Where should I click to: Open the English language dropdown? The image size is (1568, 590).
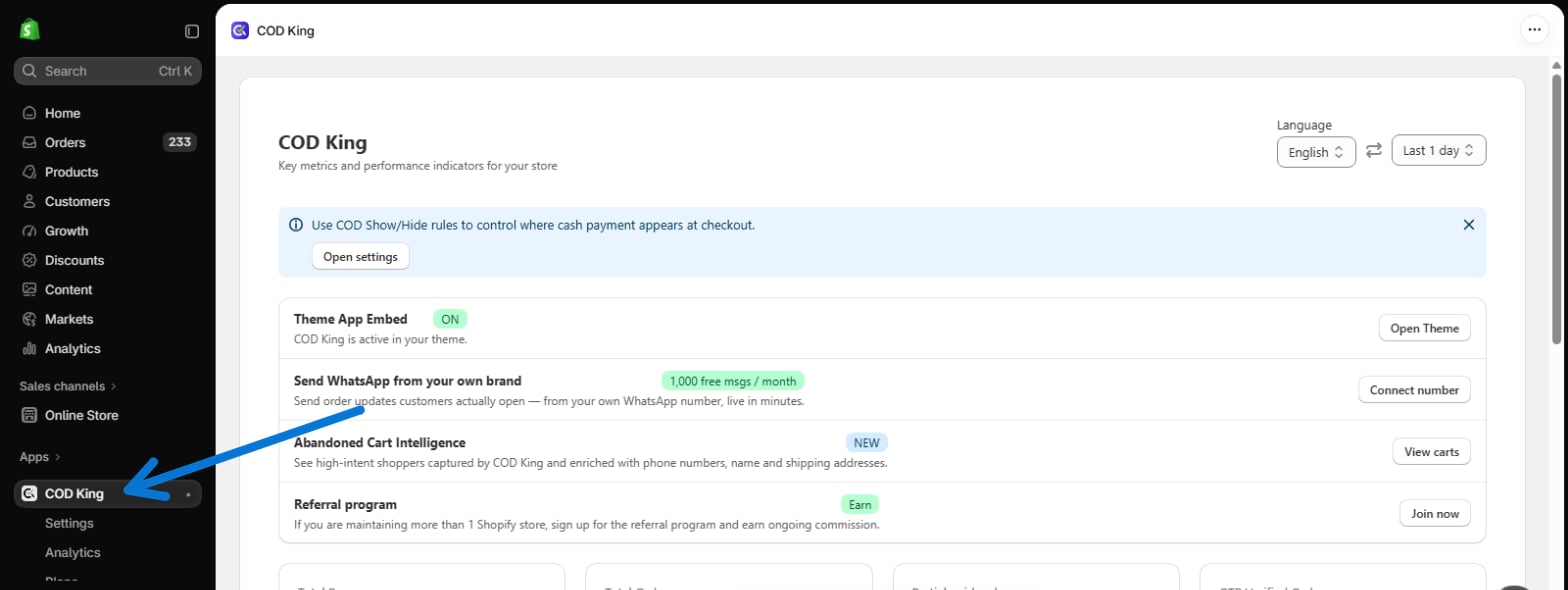[1316, 152]
